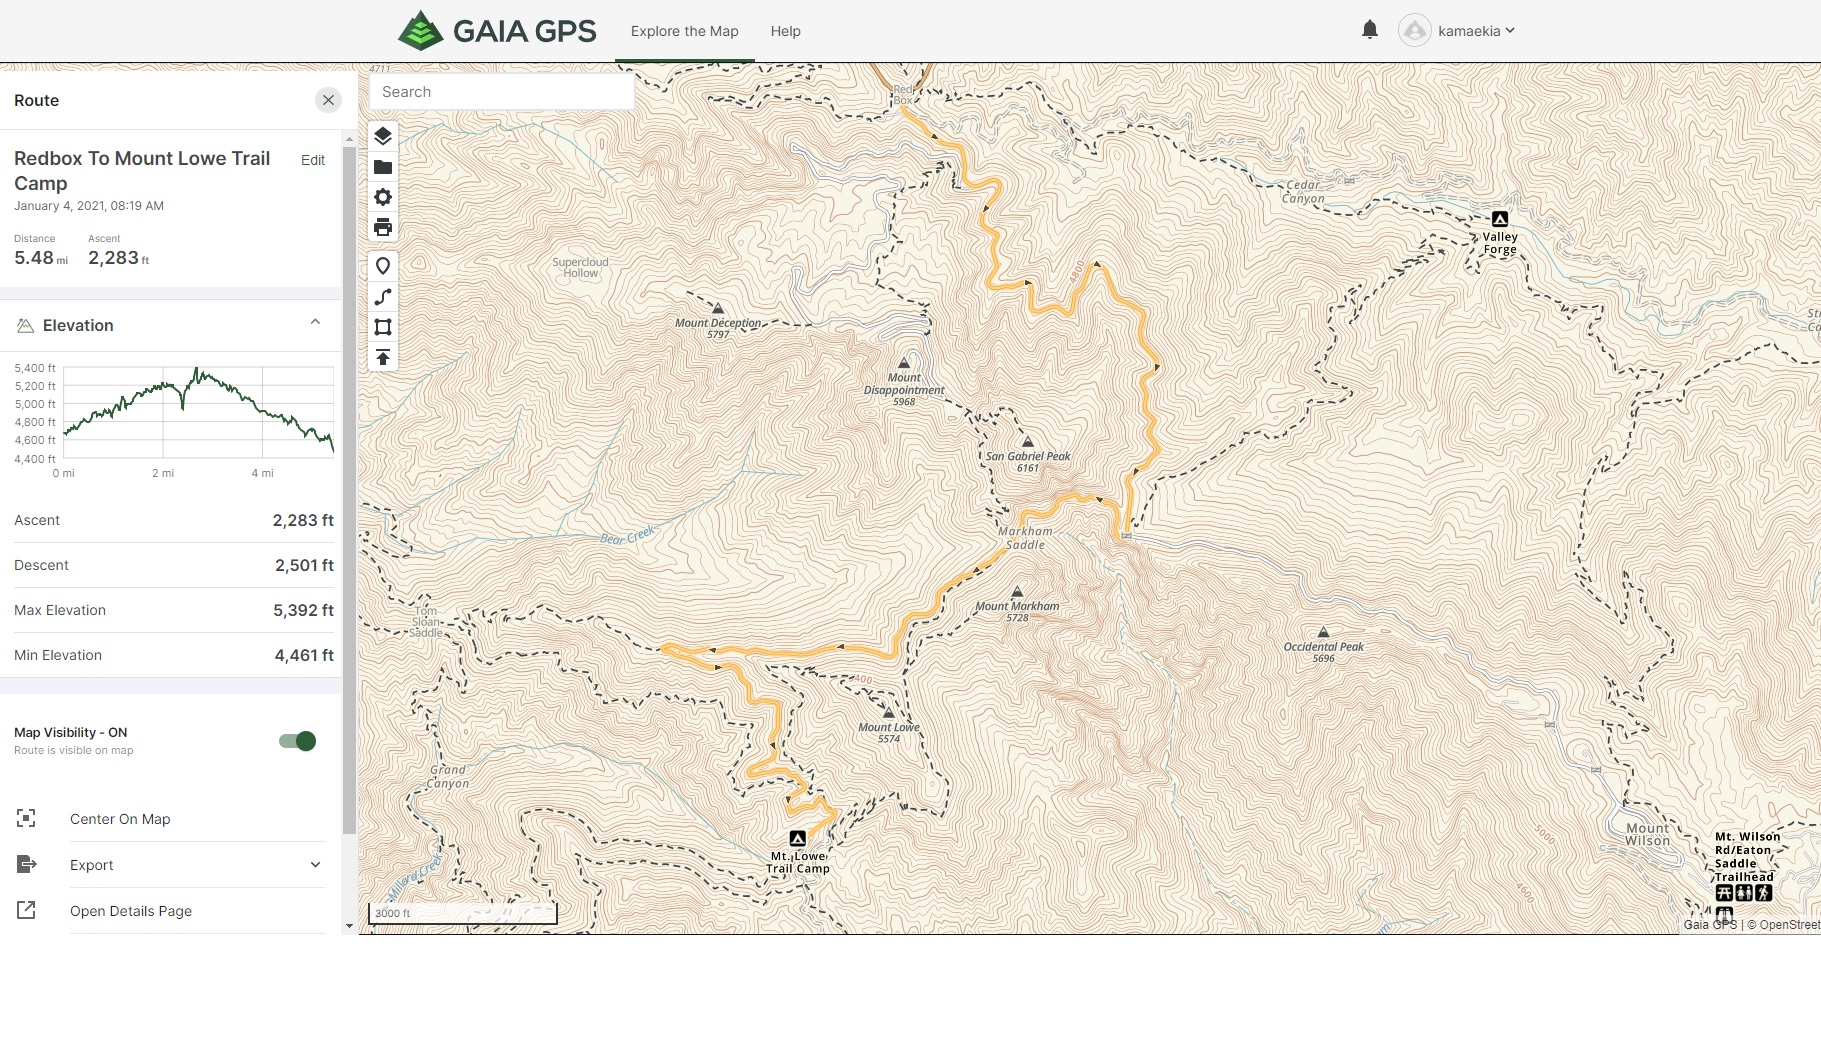Select the create area tool
The height and width of the screenshot is (1053, 1821).
pyautogui.click(x=383, y=327)
